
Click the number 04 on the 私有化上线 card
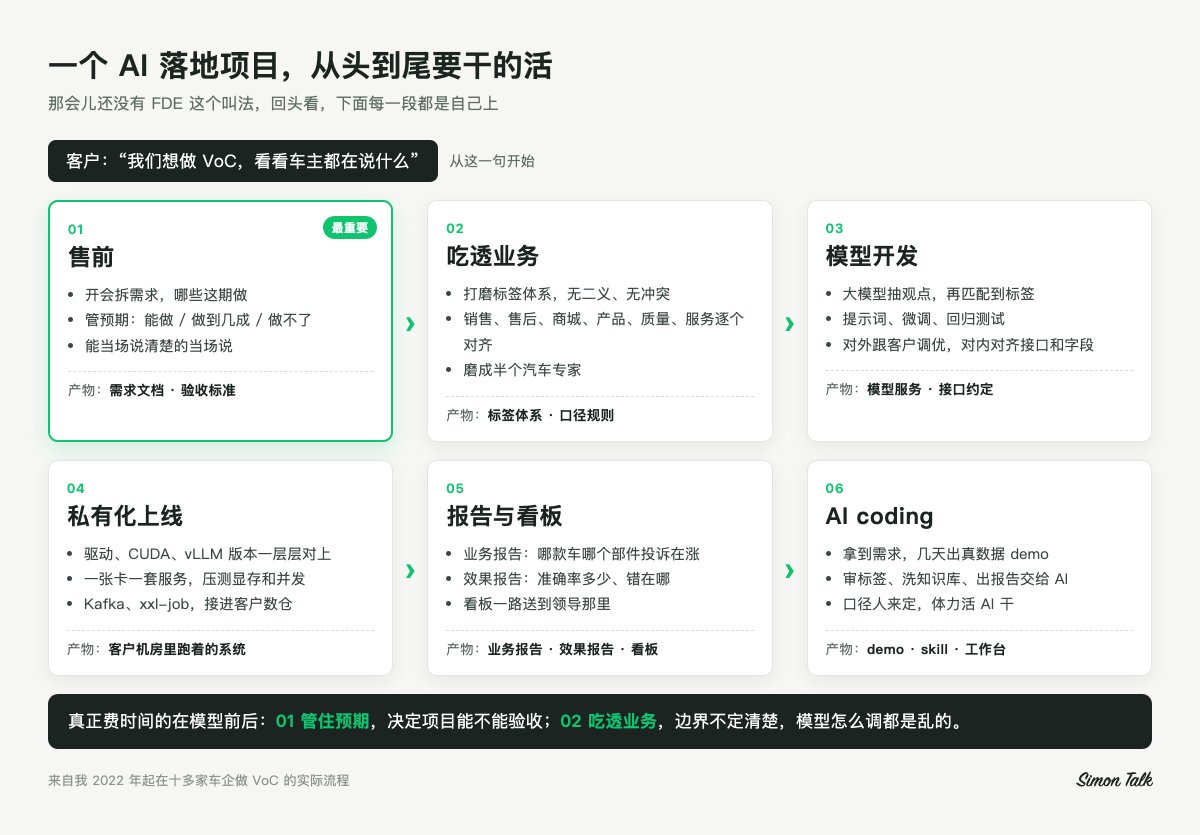coord(76,489)
